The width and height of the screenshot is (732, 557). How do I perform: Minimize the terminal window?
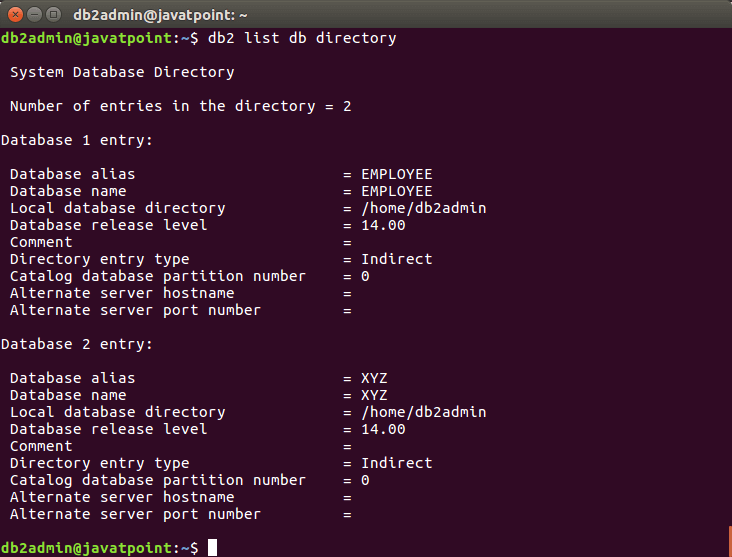click(x=33, y=14)
